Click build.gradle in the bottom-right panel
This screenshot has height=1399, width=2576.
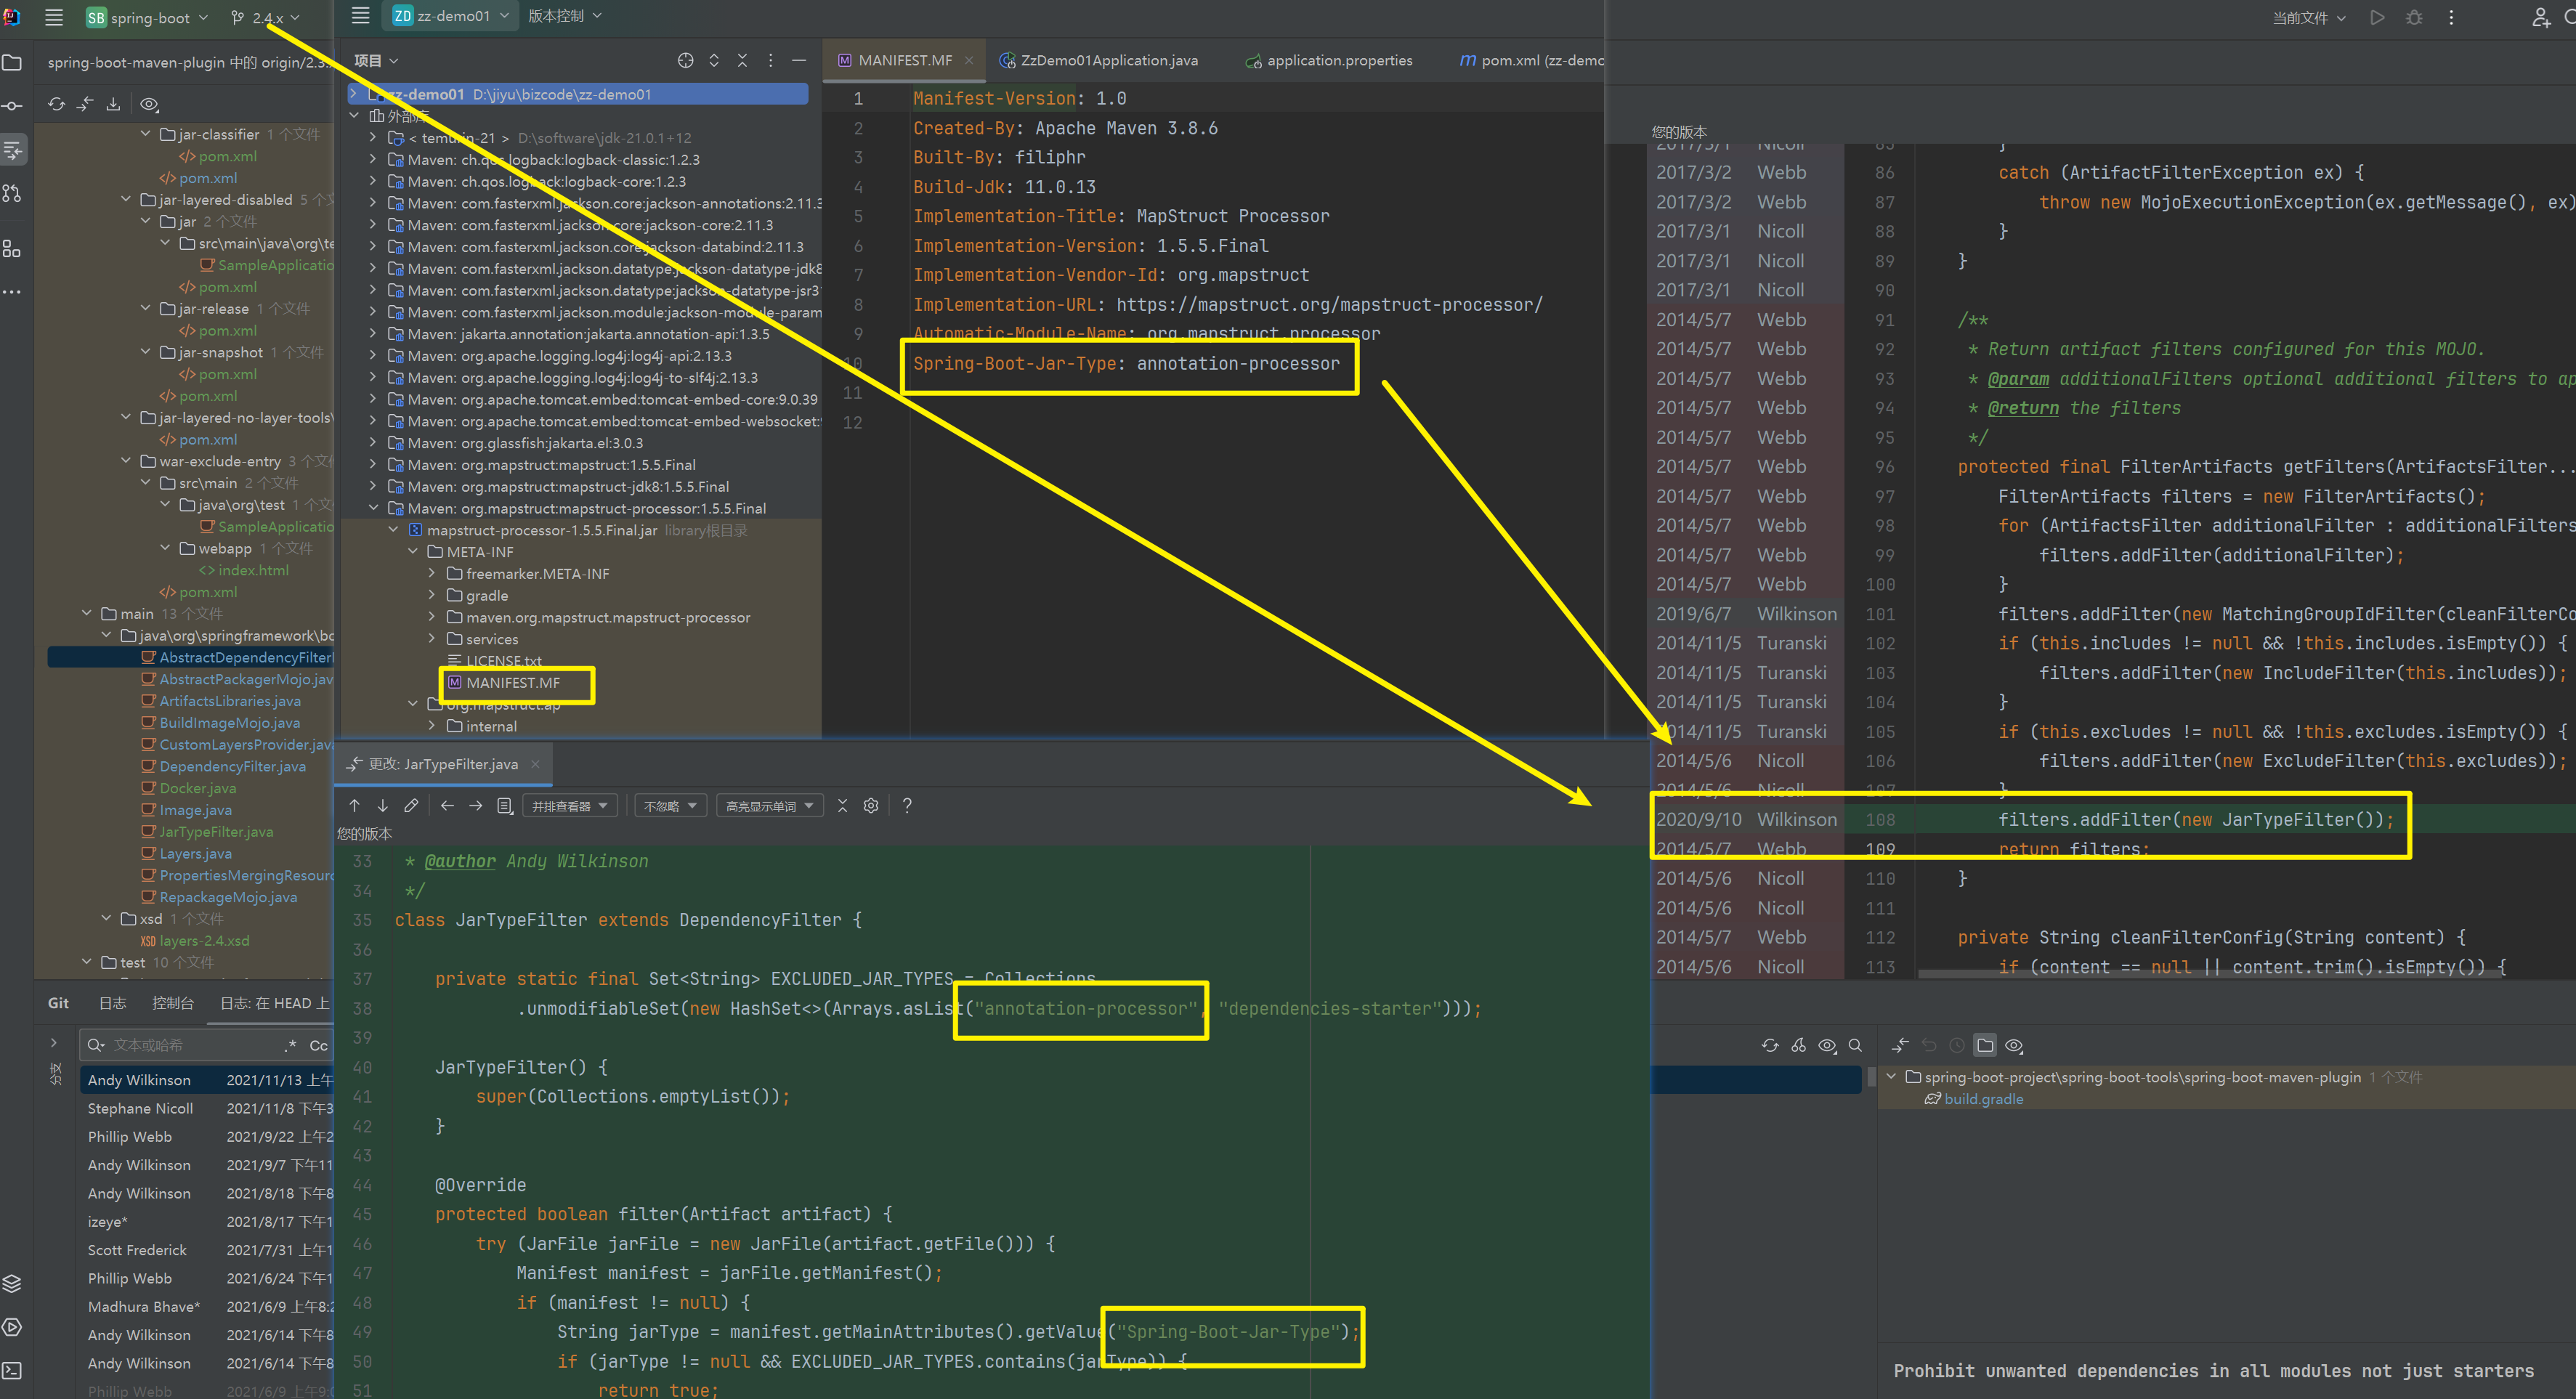coord(1983,1098)
